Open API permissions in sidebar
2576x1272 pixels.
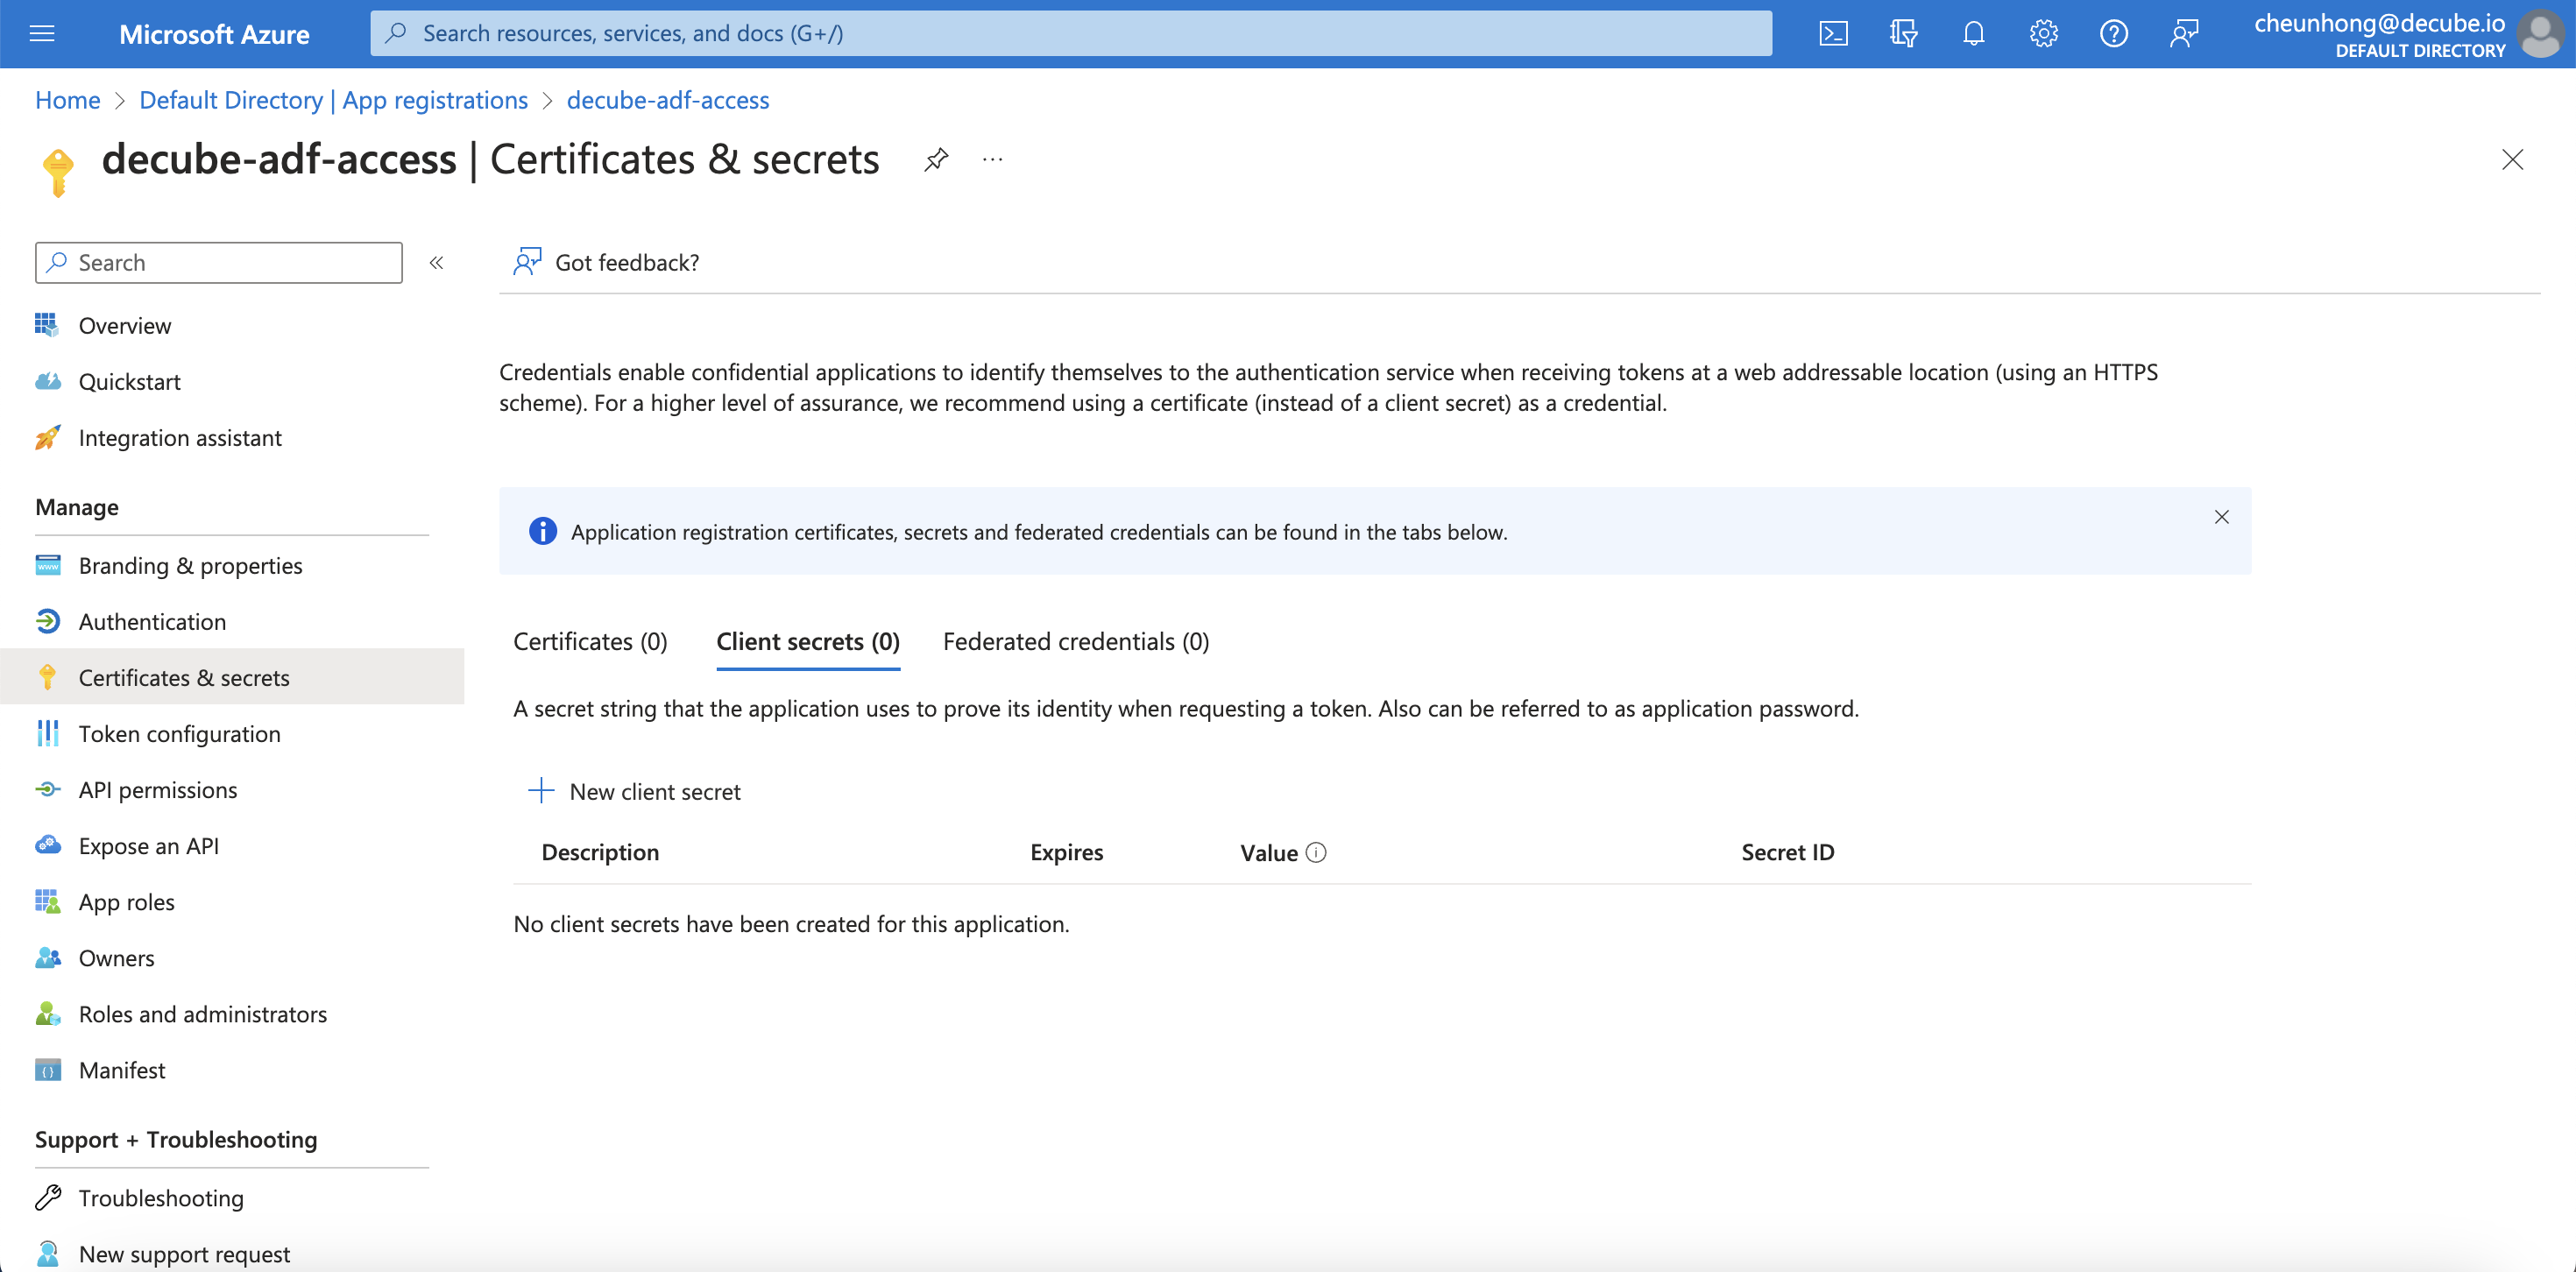tap(157, 790)
